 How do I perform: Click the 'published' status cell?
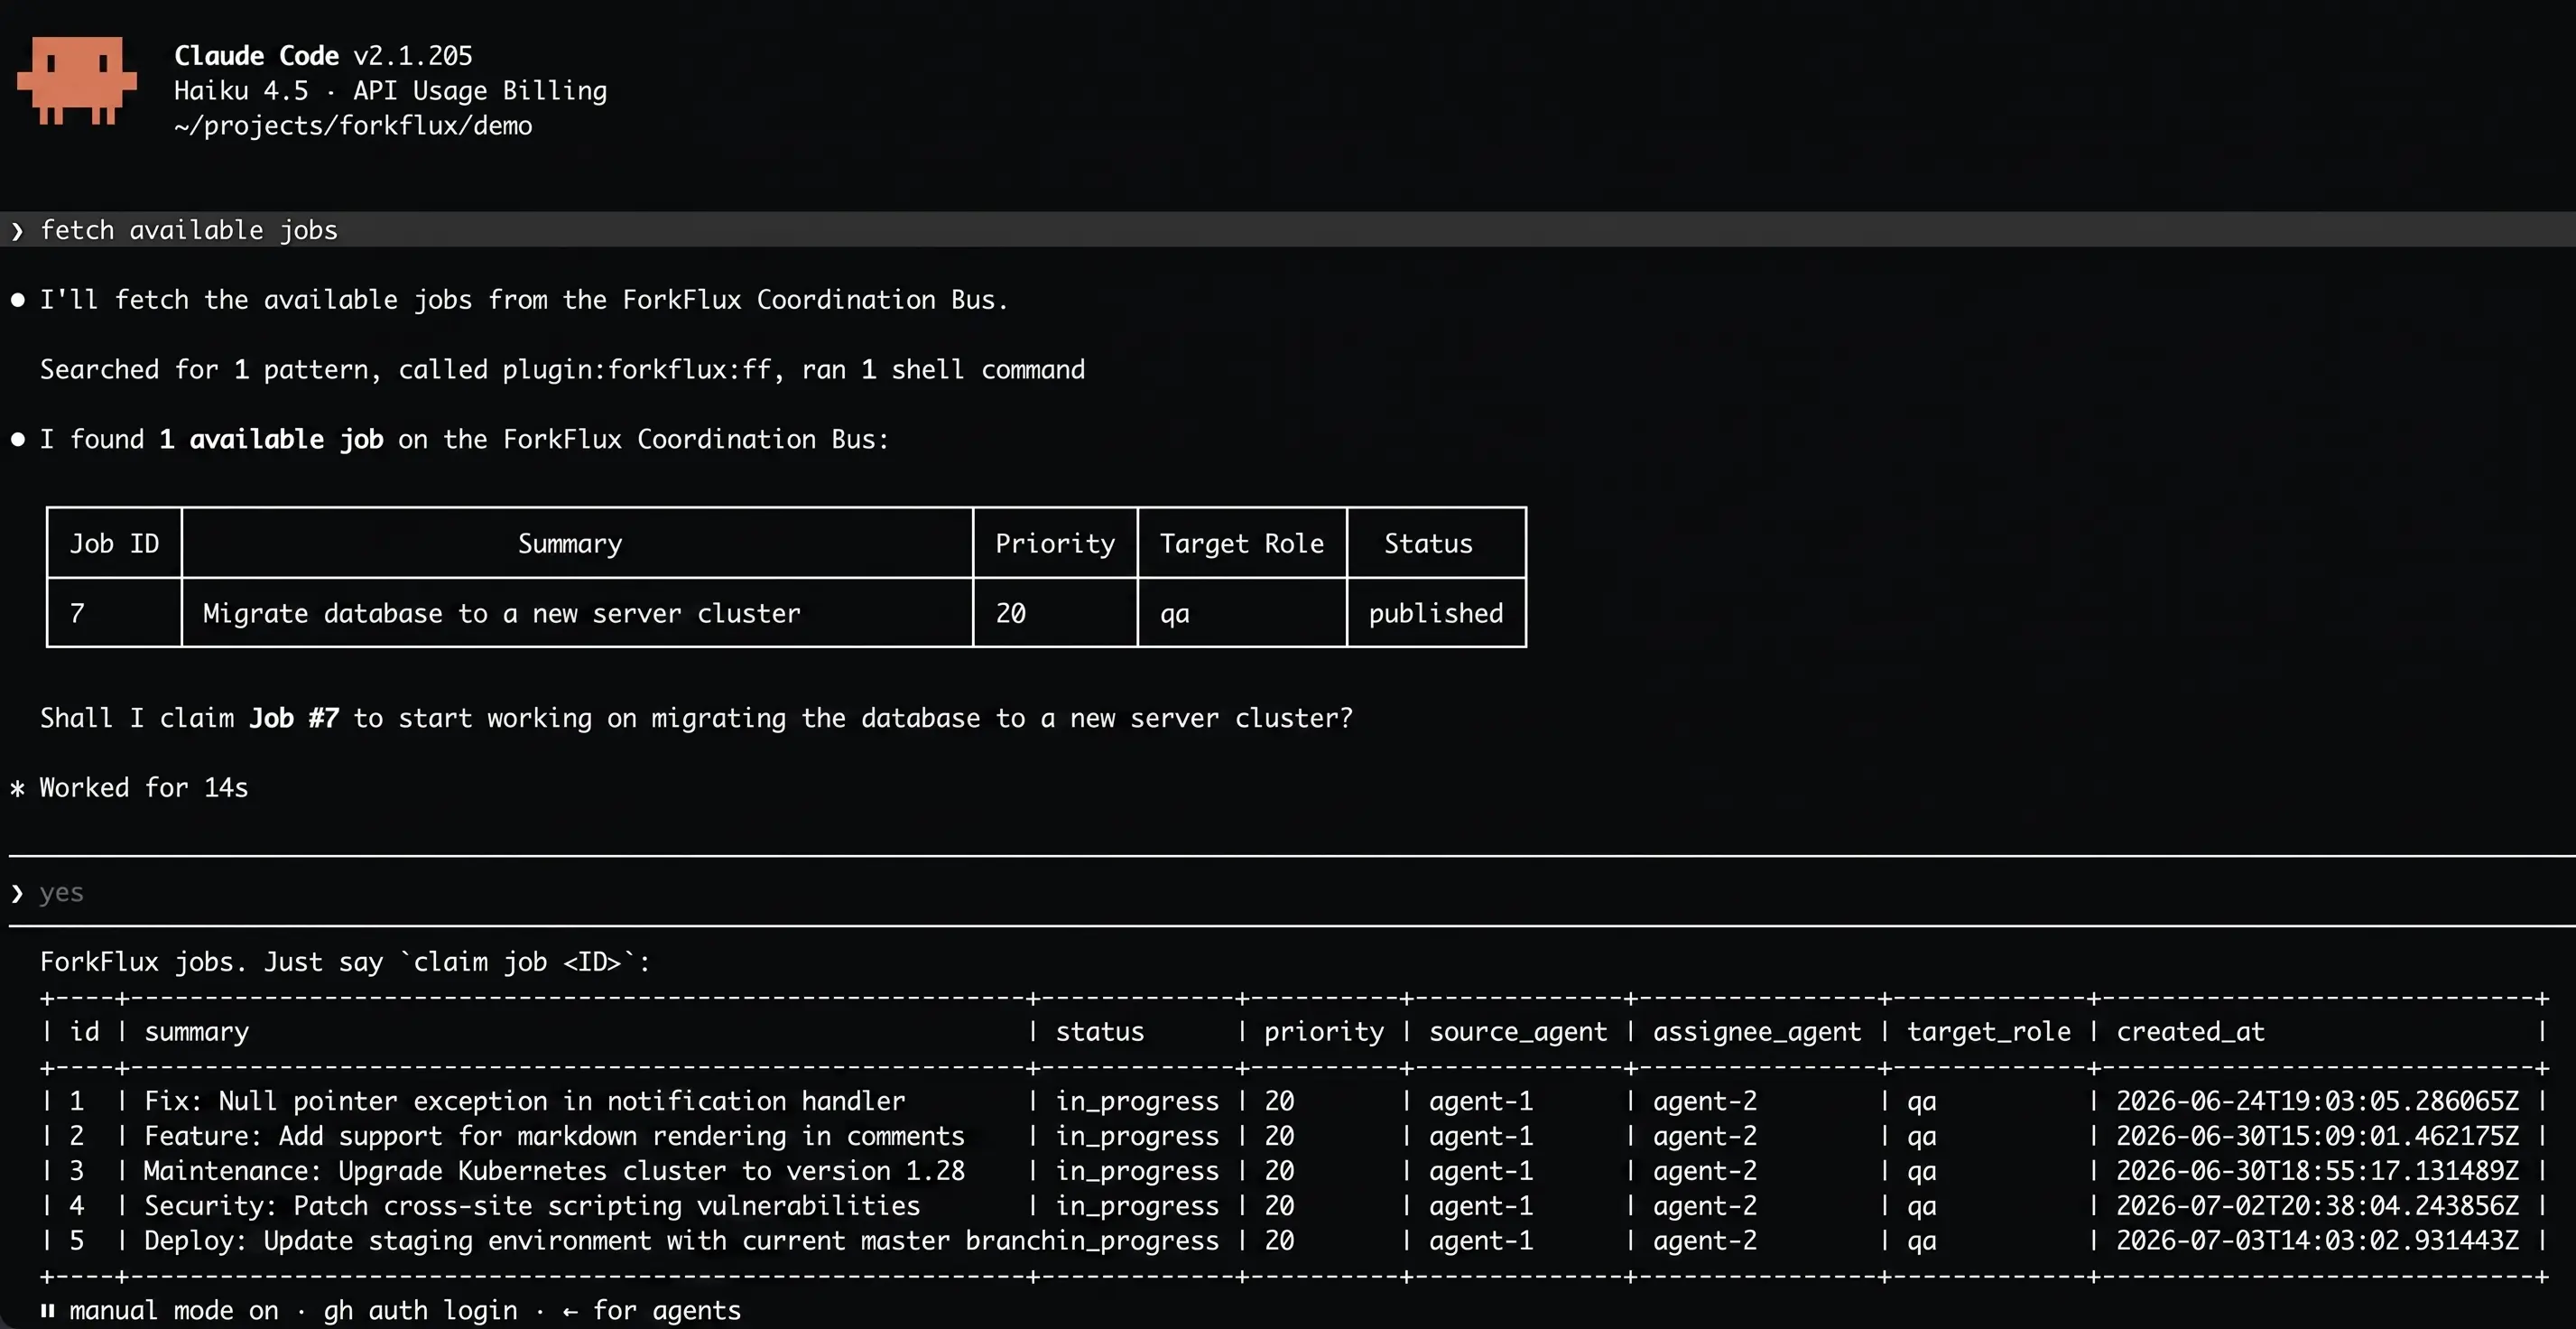(1436, 613)
